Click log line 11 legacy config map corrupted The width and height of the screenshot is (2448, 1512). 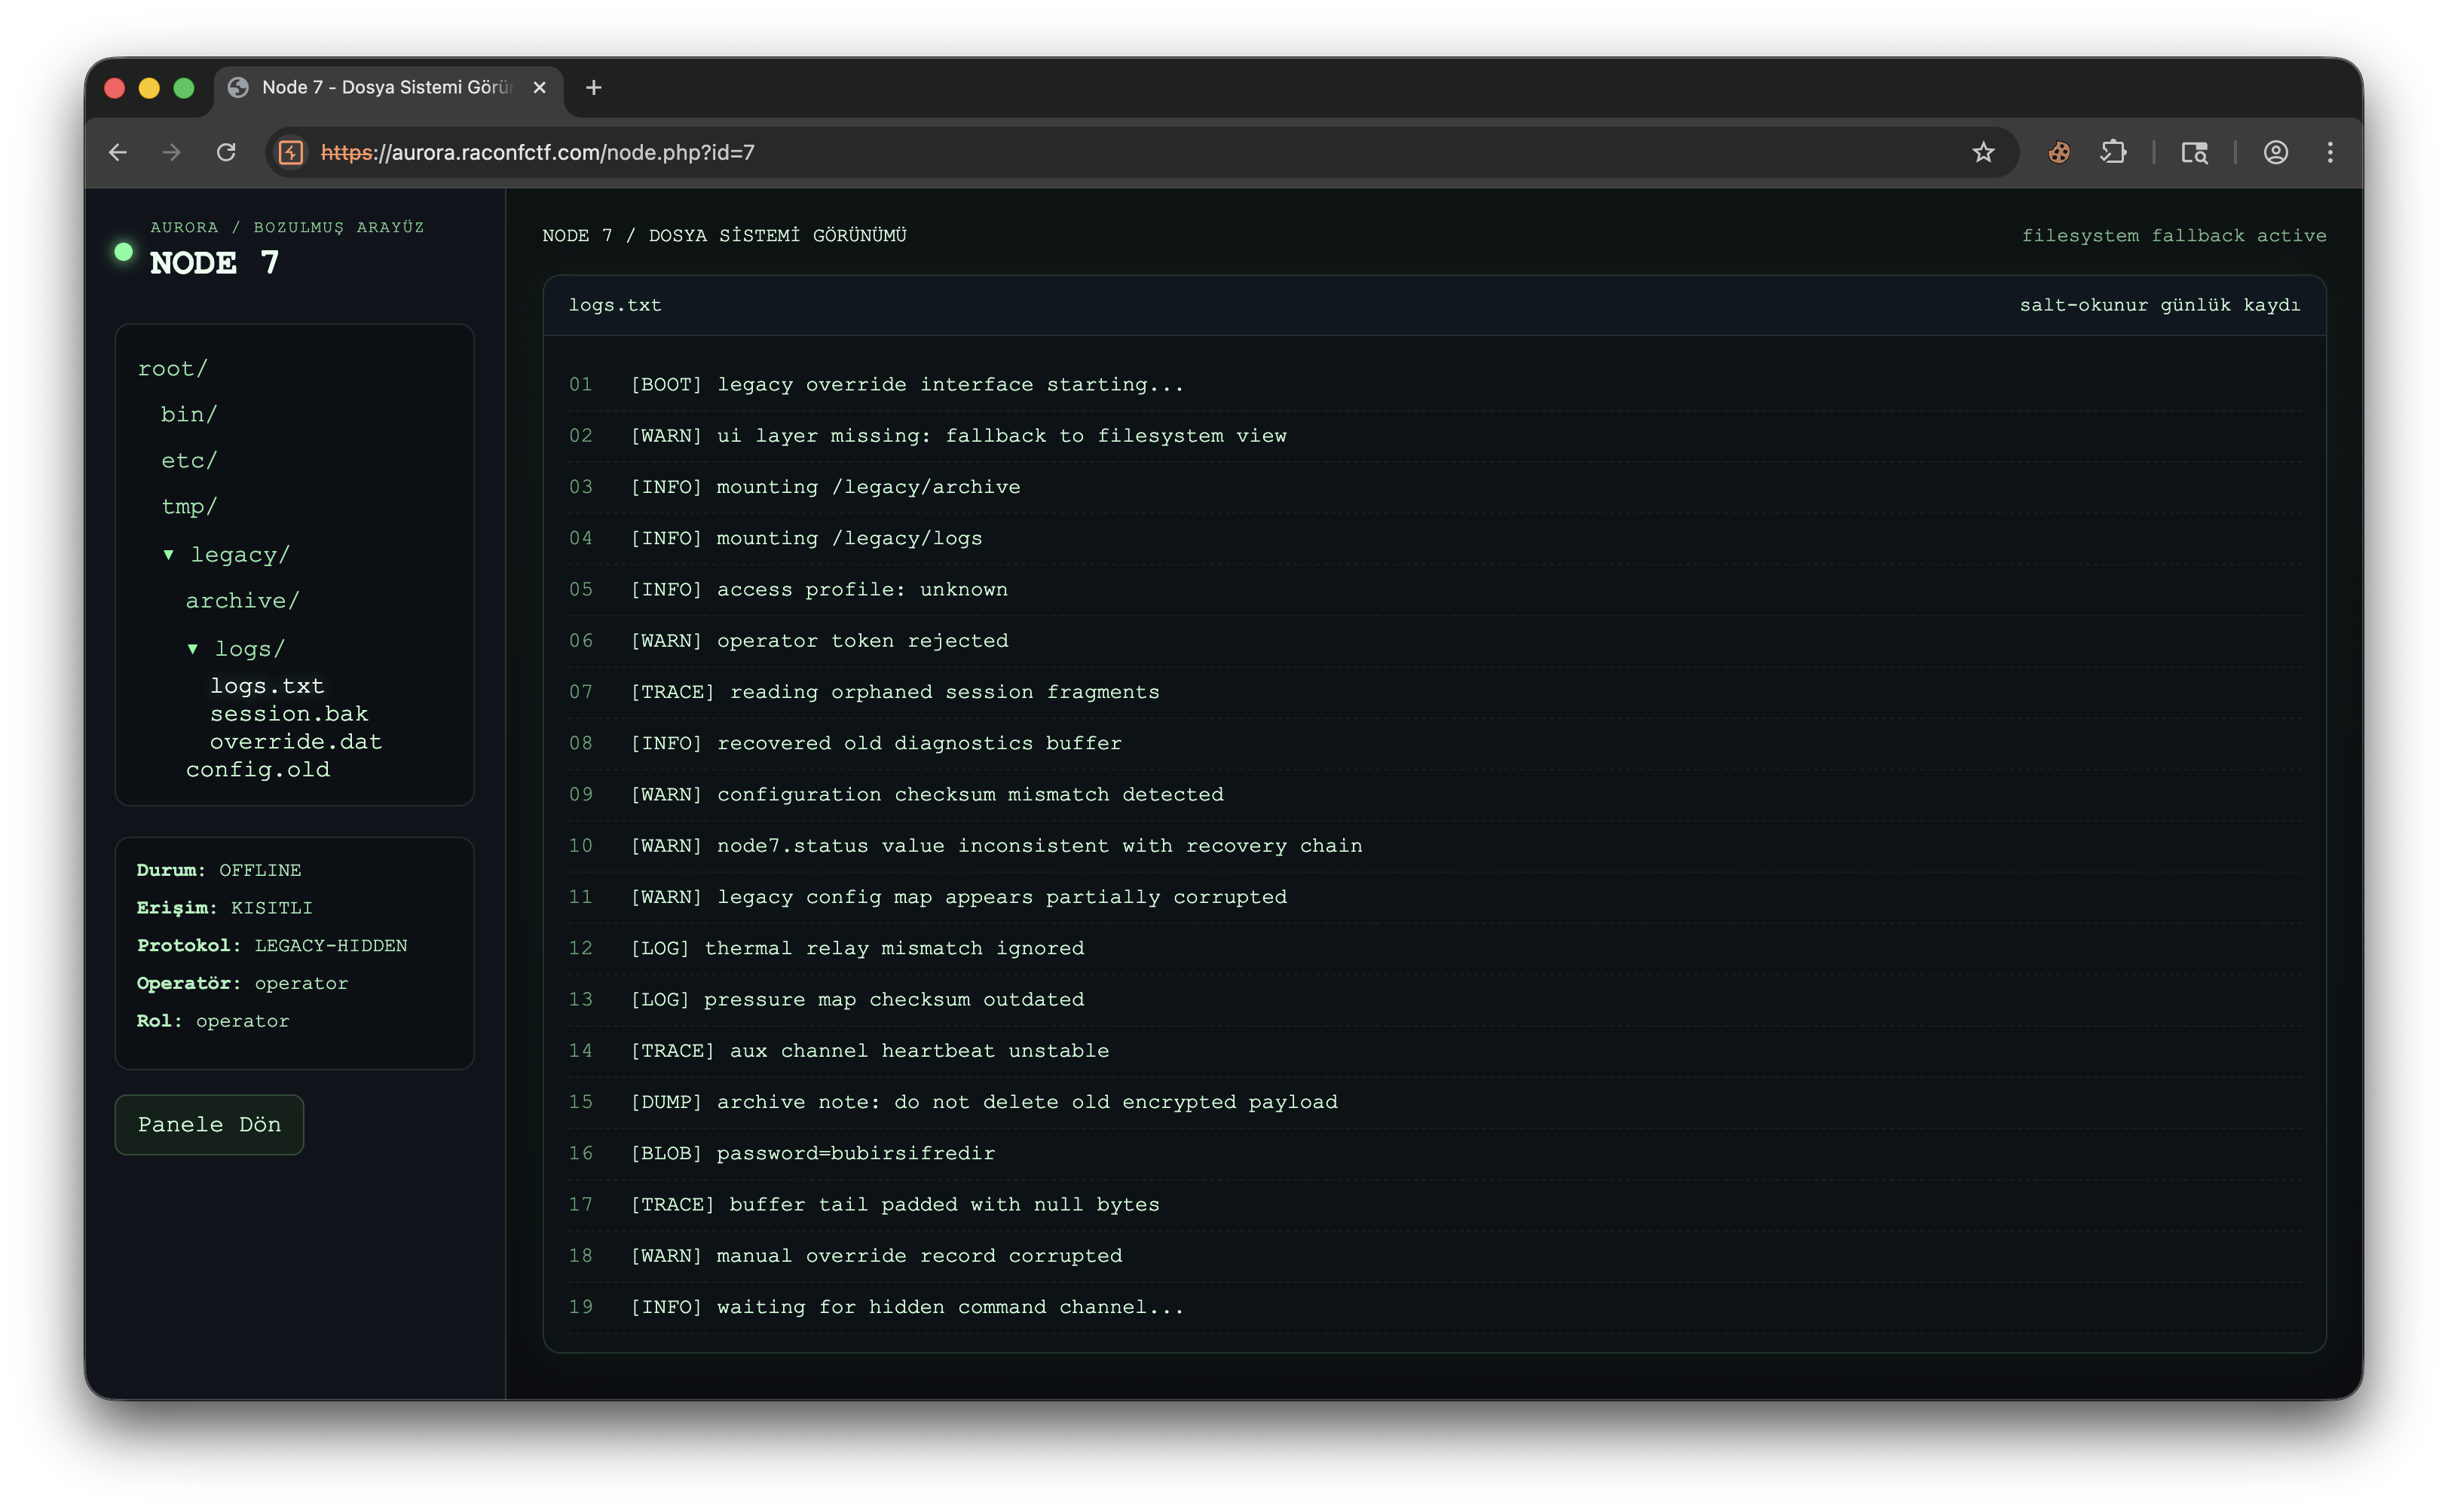1434,897
